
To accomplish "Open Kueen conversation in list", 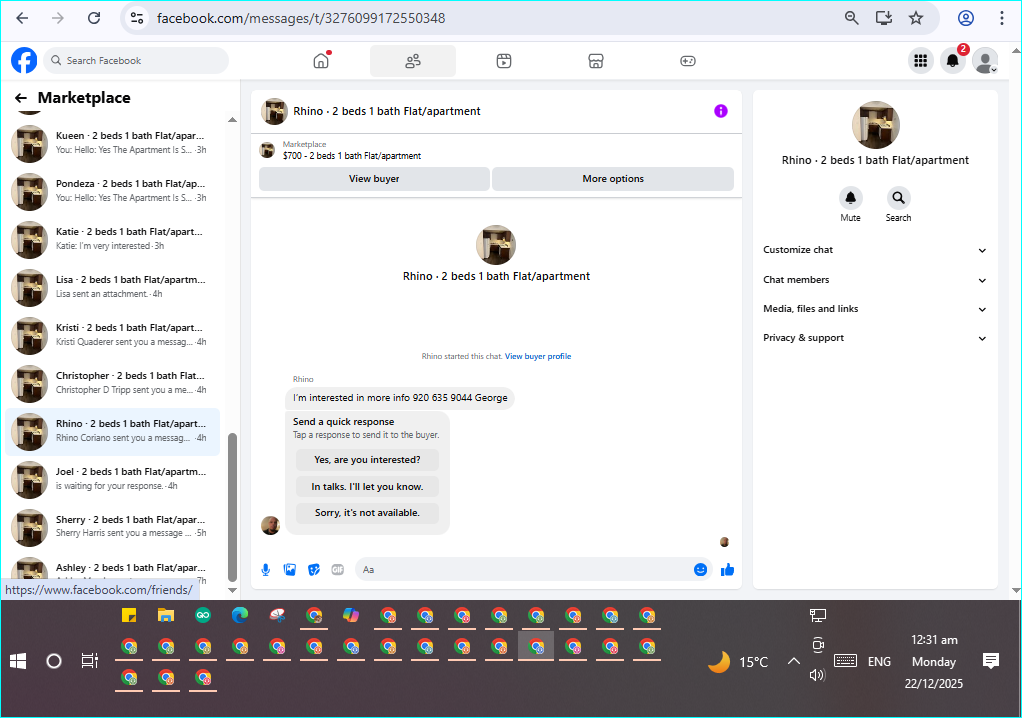I will pos(112,143).
